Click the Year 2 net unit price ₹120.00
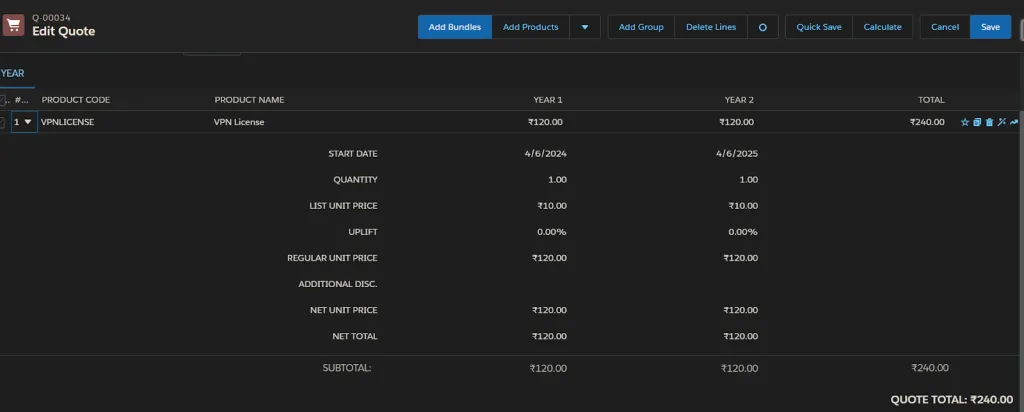Image resolution: width=1024 pixels, height=412 pixels. (x=741, y=310)
